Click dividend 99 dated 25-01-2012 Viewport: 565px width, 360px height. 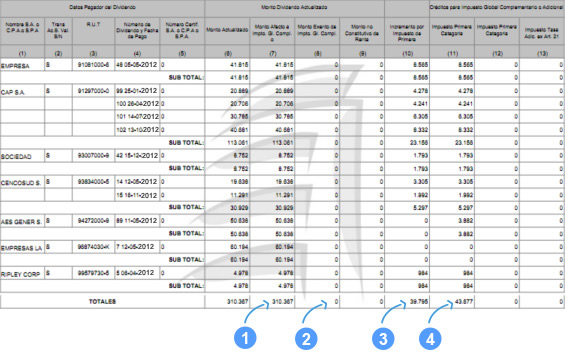[x=137, y=91]
